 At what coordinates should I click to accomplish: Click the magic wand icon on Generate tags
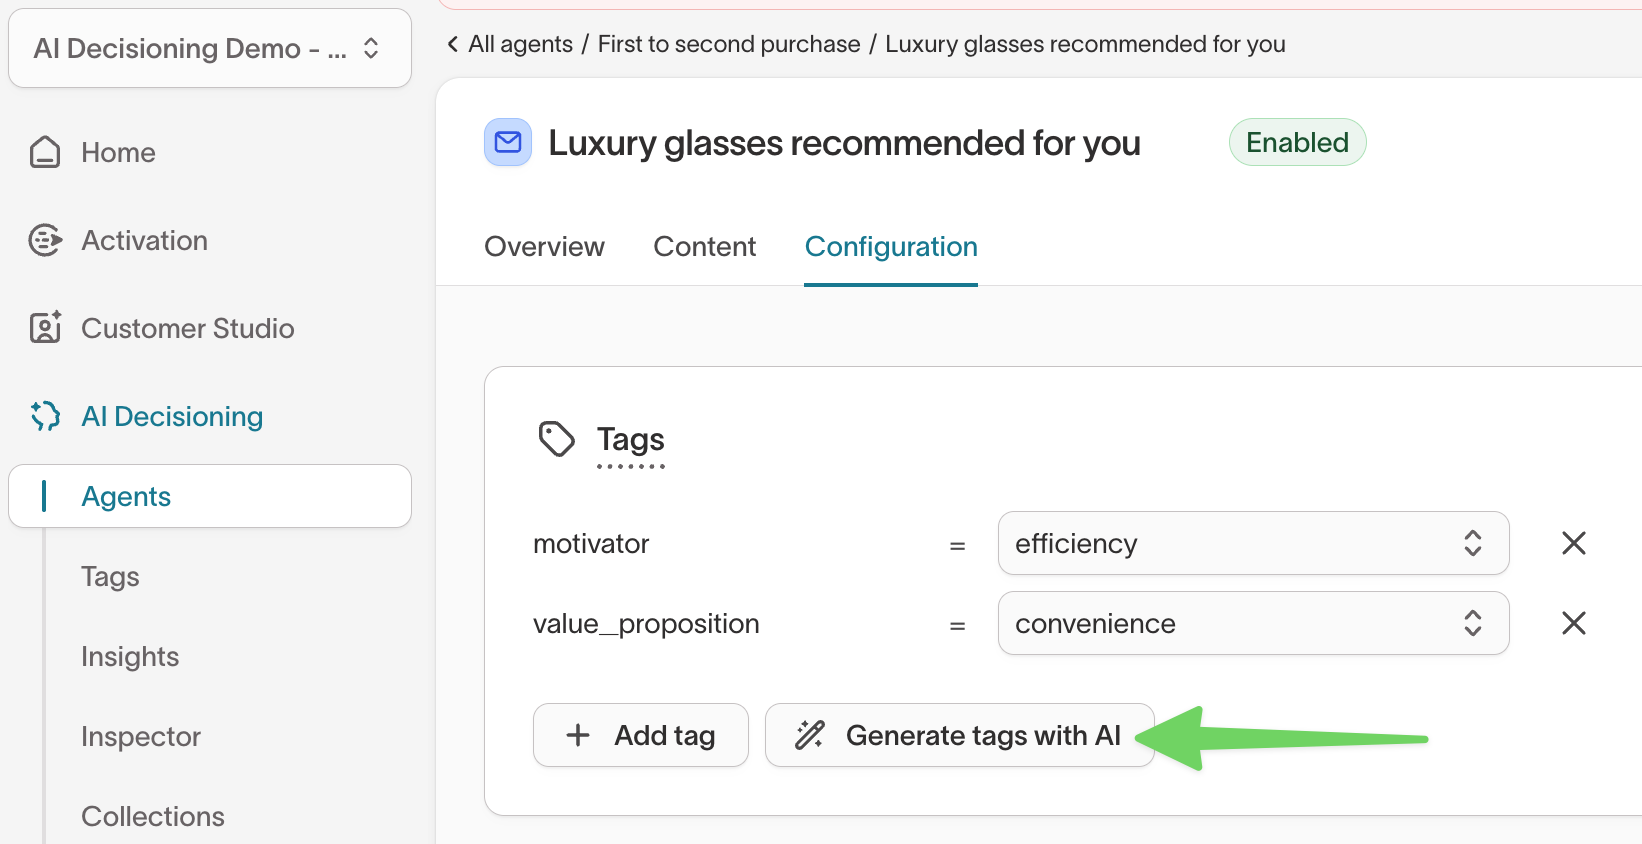pyautogui.click(x=810, y=734)
